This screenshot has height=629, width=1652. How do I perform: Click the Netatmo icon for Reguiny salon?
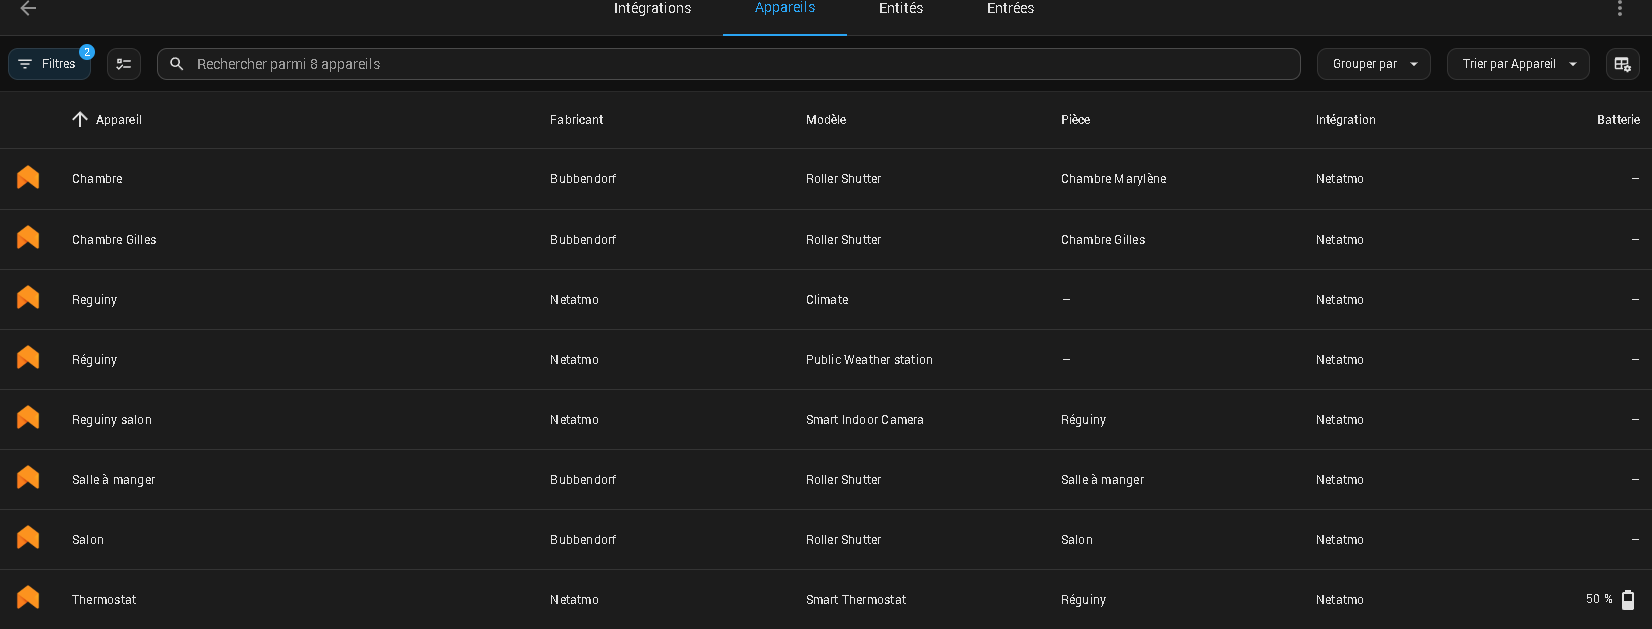point(28,418)
